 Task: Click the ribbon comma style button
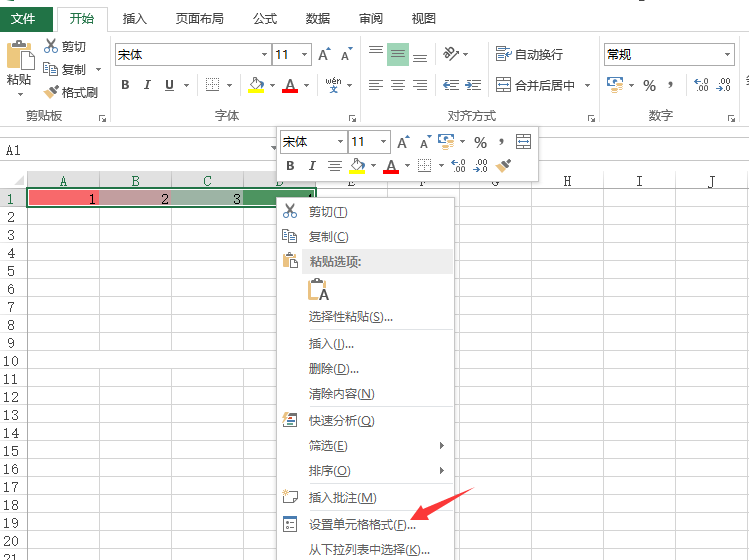671,85
